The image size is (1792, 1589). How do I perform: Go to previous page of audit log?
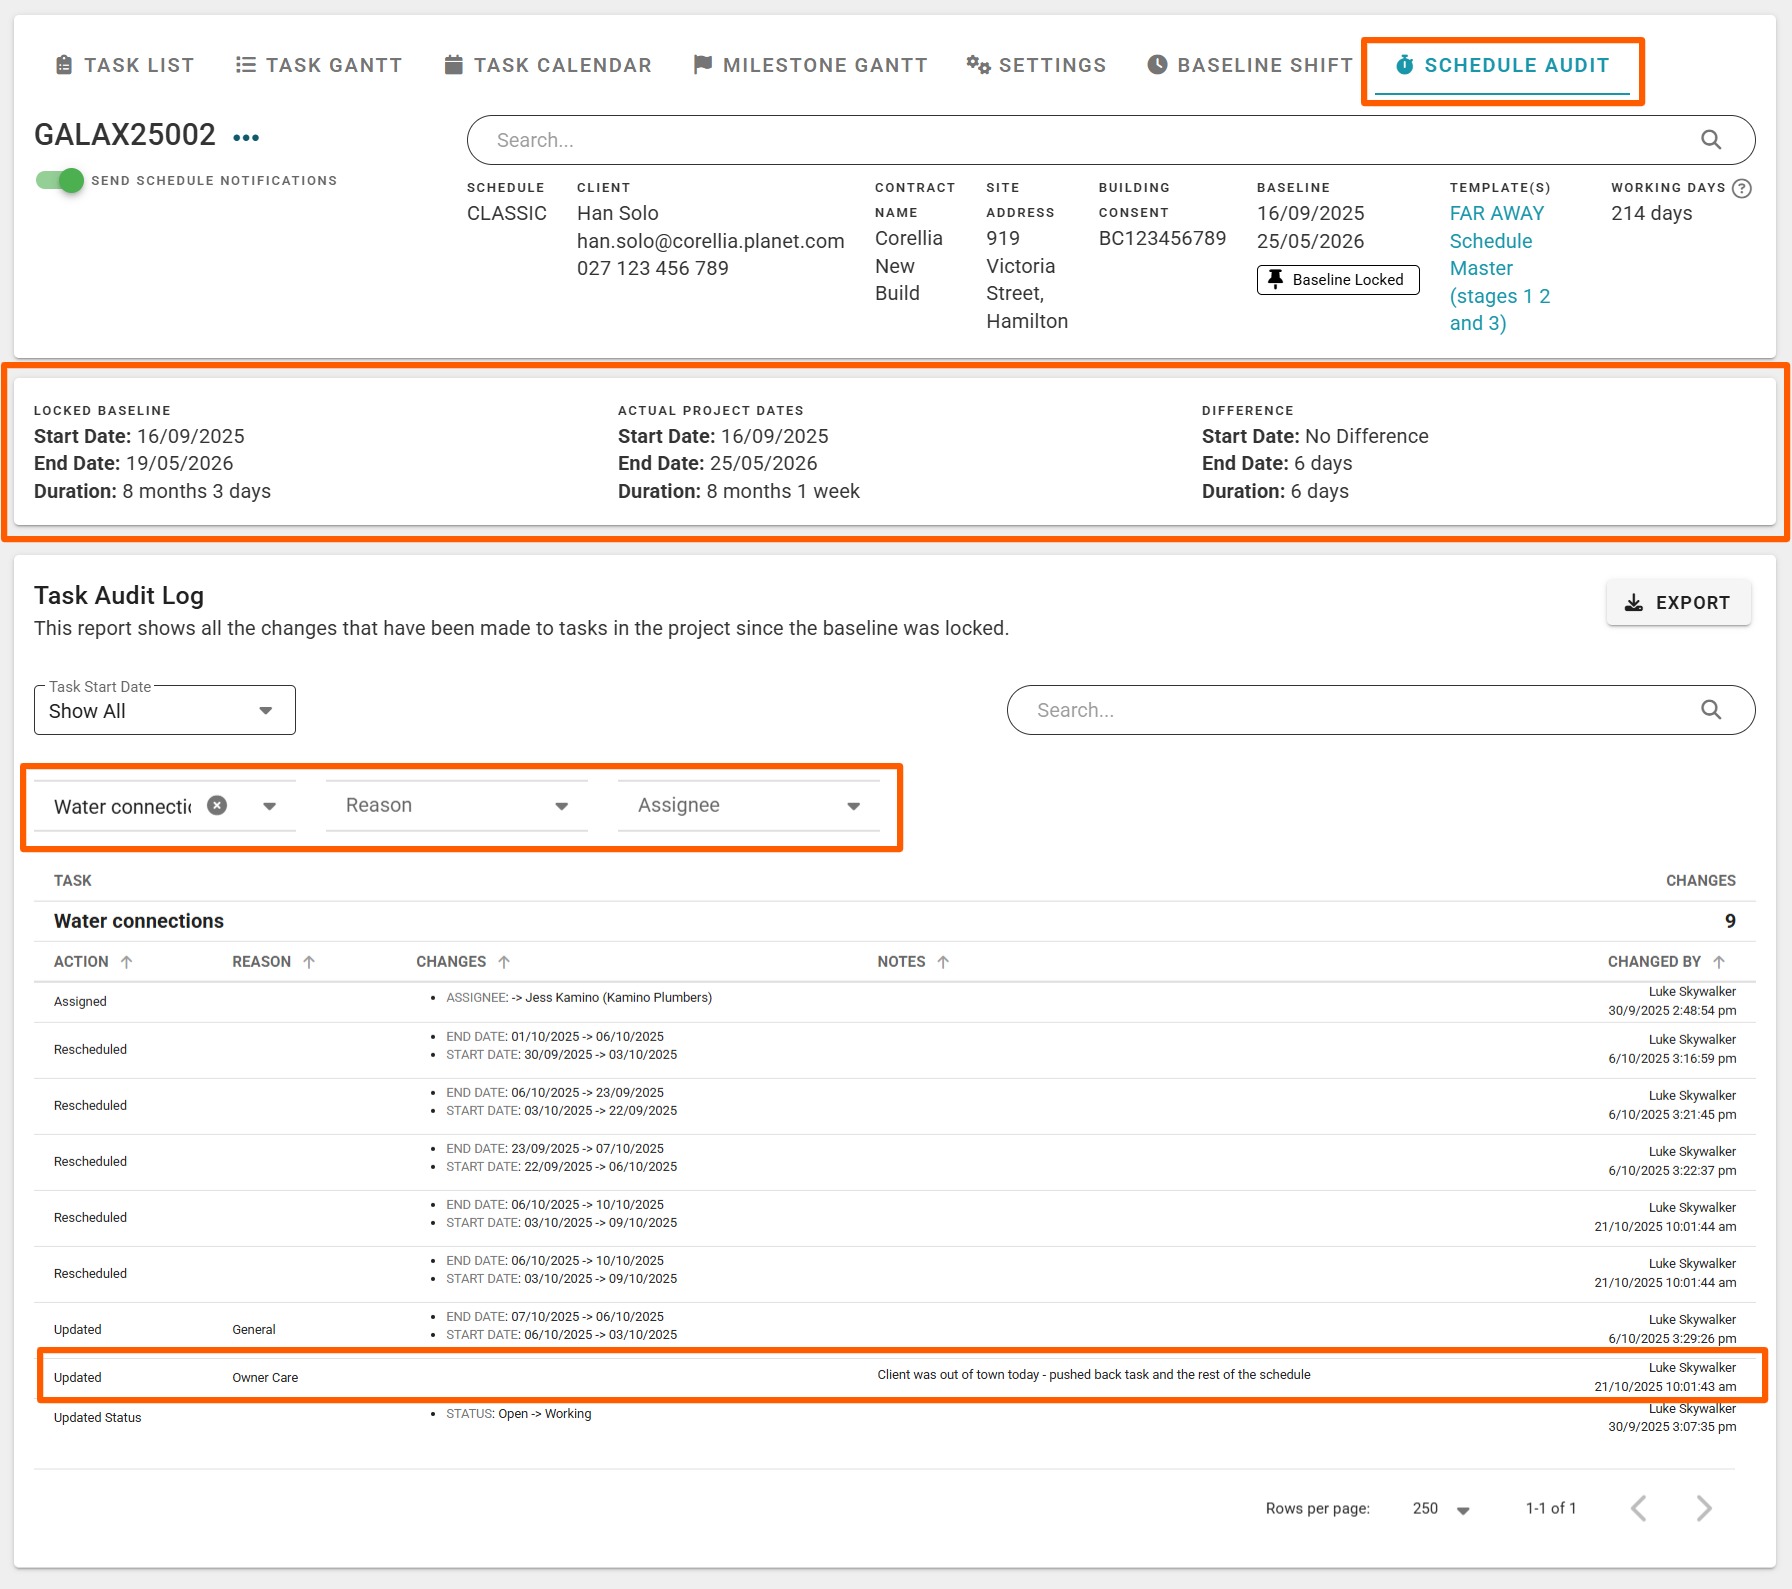click(x=1639, y=1508)
